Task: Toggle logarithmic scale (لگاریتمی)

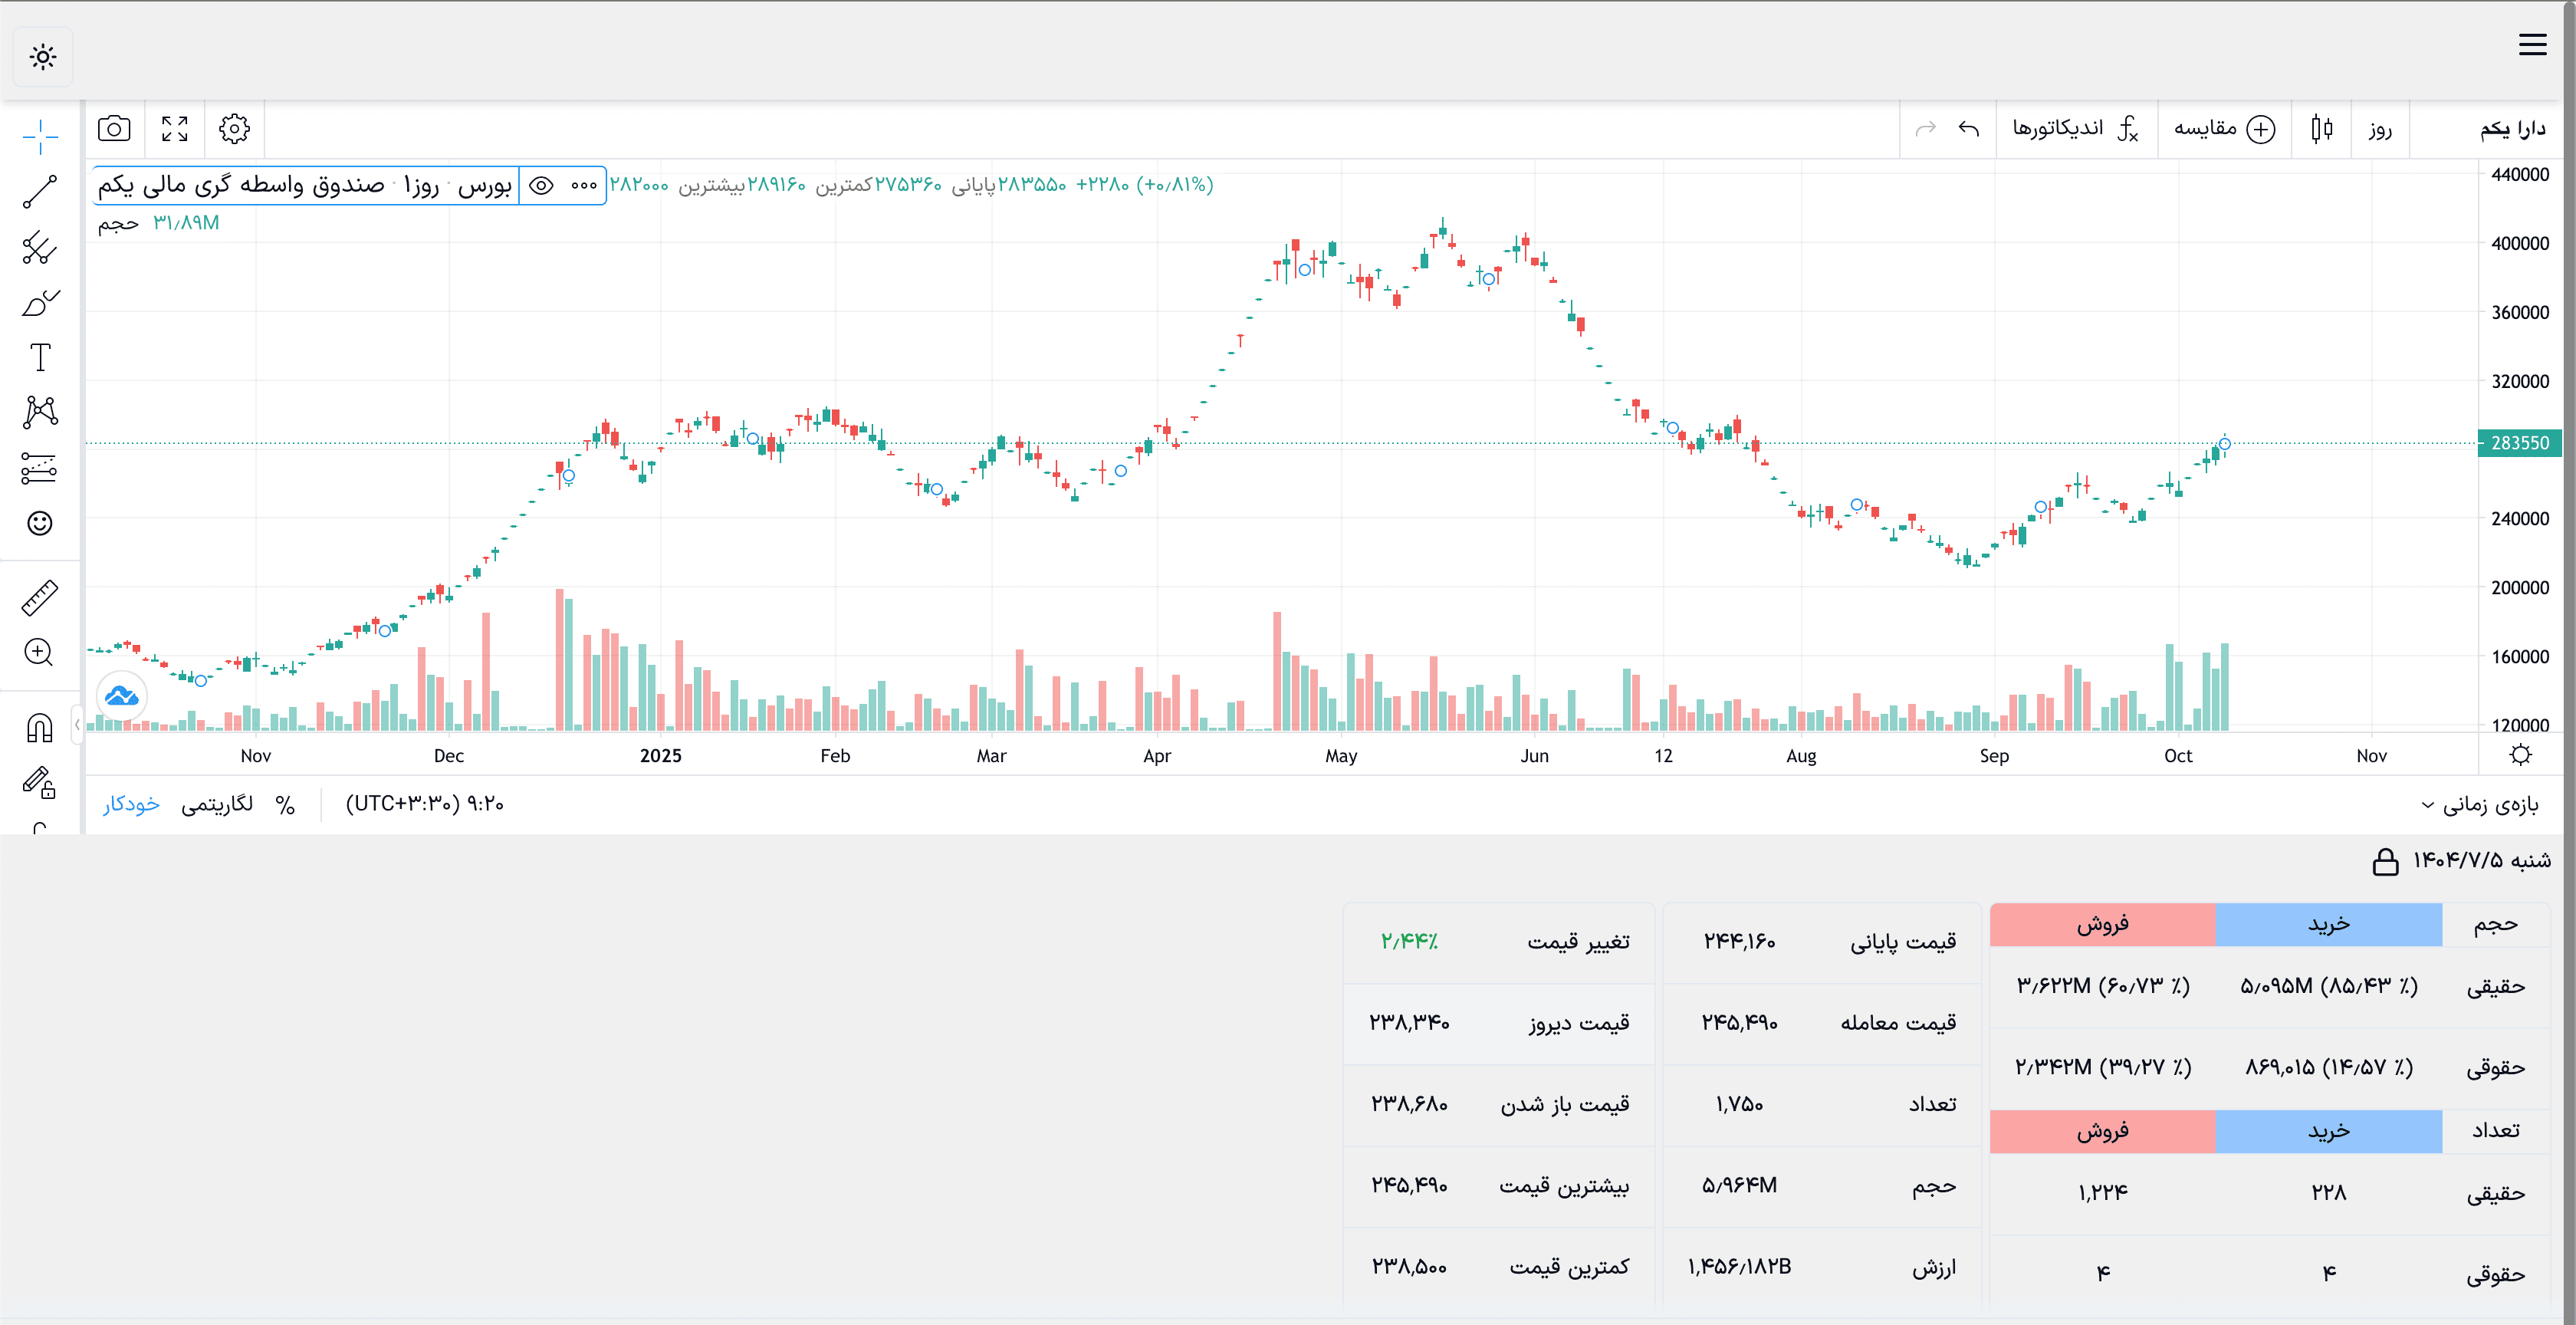Action: 217,805
